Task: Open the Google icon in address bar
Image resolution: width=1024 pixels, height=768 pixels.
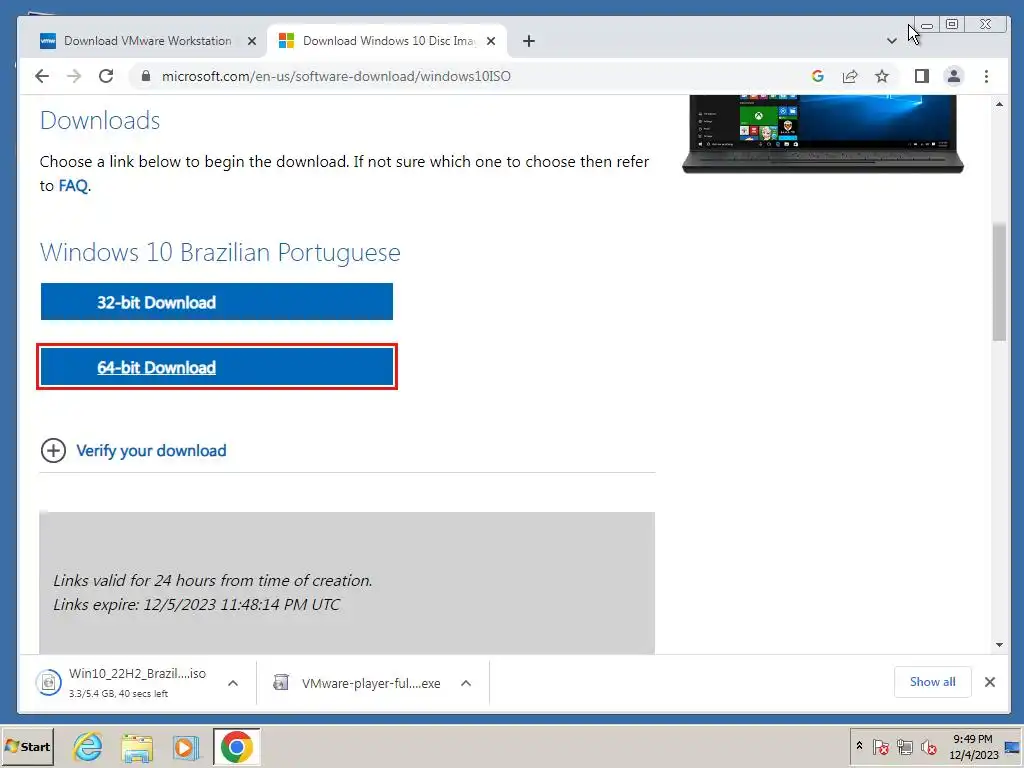Action: pyautogui.click(x=818, y=76)
